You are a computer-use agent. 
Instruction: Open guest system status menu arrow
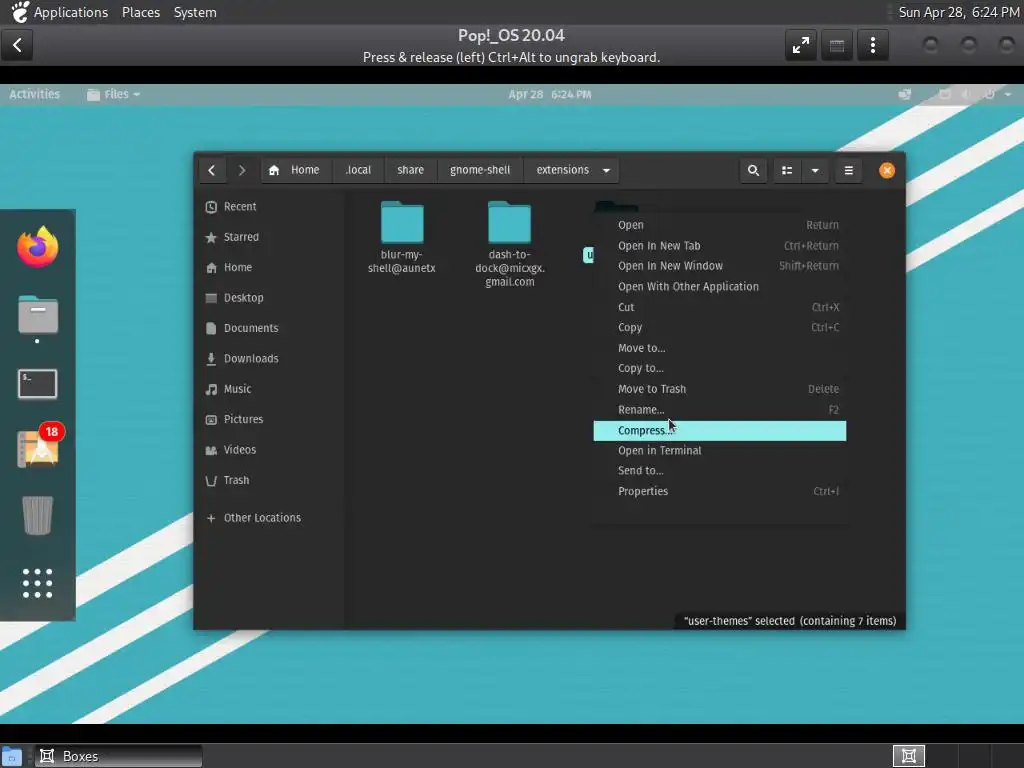click(x=1008, y=95)
